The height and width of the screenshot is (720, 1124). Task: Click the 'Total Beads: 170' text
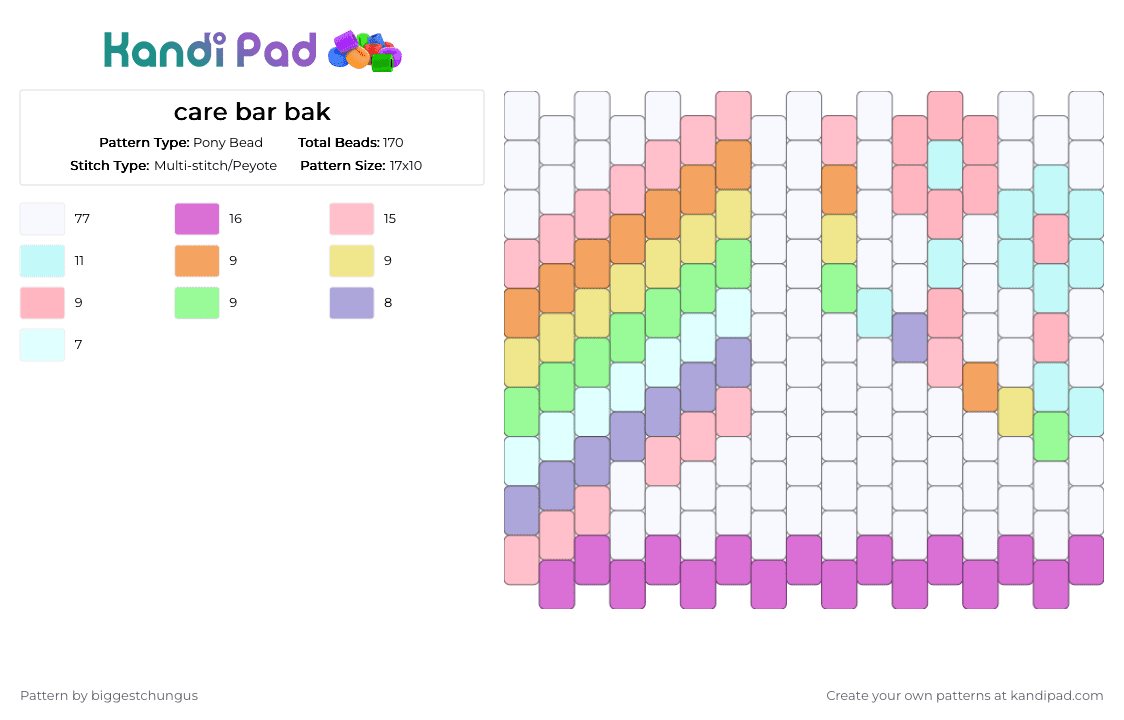tap(351, 143)
